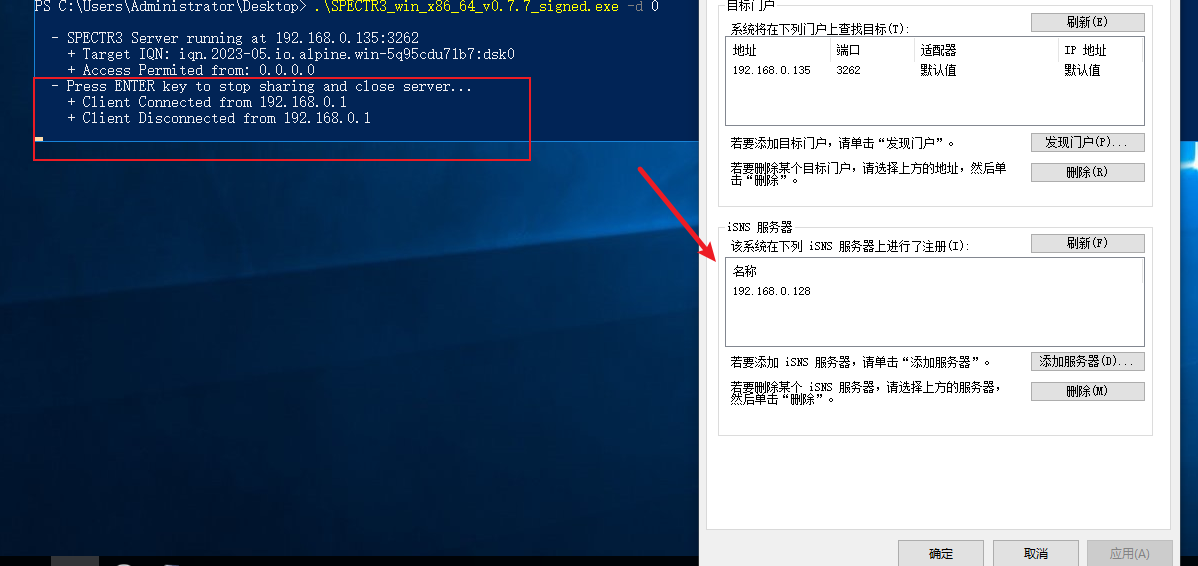Click the 'Target IQN' line in terminal
This screenshot has width=1198, height=566.
click(x=291, y=54)
